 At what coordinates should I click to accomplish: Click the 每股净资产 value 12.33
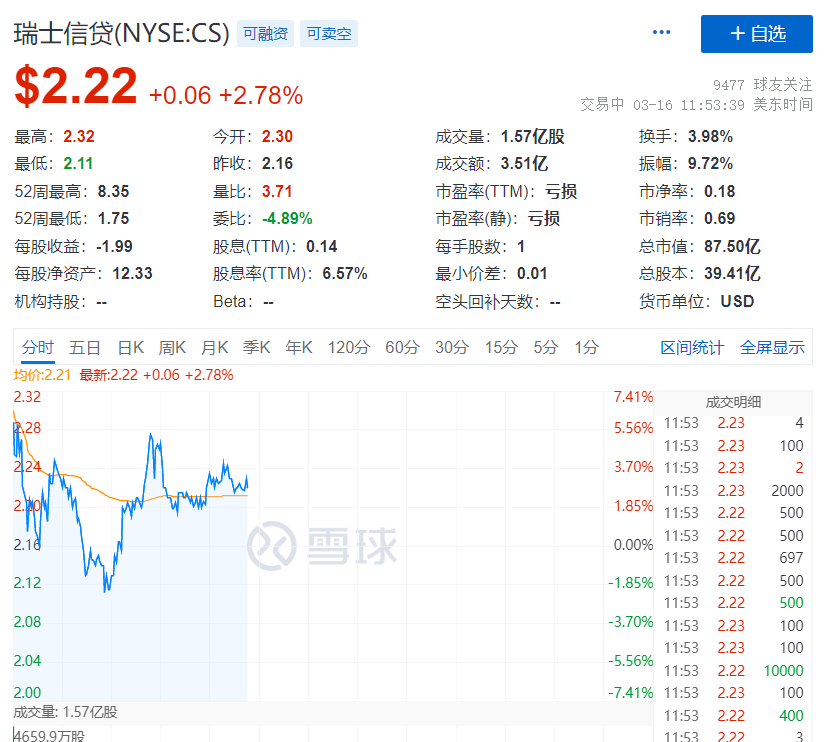click(x=132, y=273)
